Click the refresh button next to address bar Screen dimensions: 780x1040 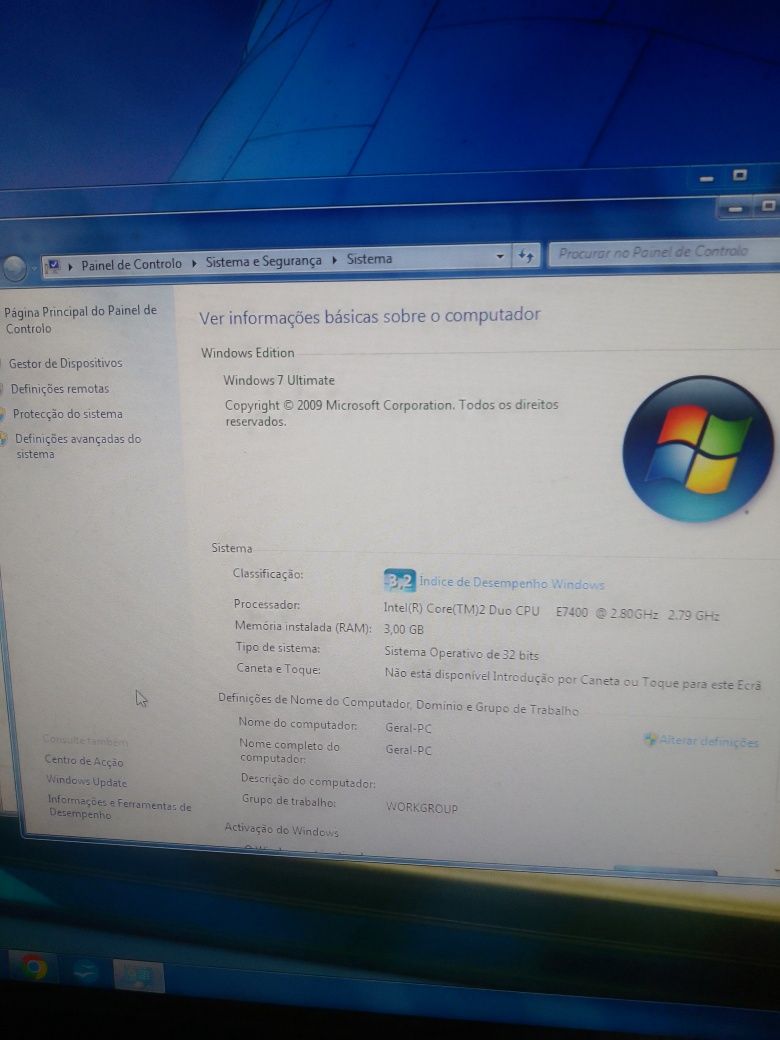click(x=527, y=255)
